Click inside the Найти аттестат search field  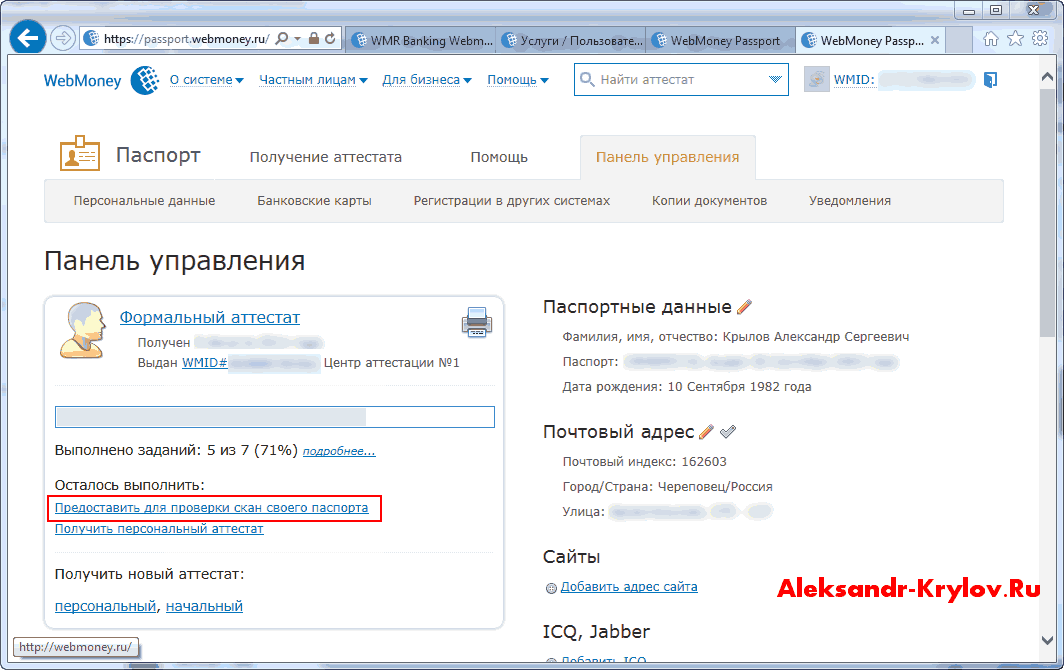pos(681,79)
